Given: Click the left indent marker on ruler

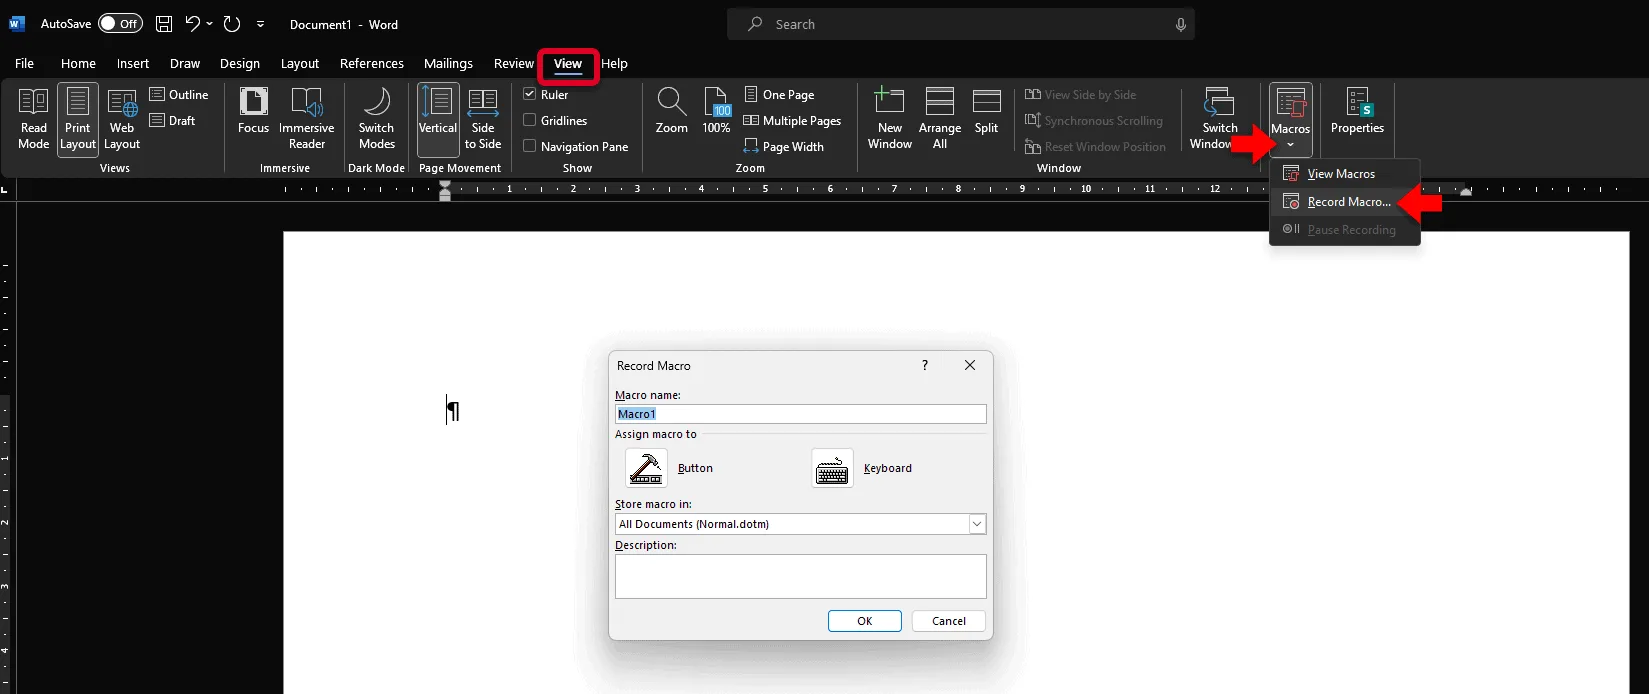Looking at the screenshot, I should [445, 196].
